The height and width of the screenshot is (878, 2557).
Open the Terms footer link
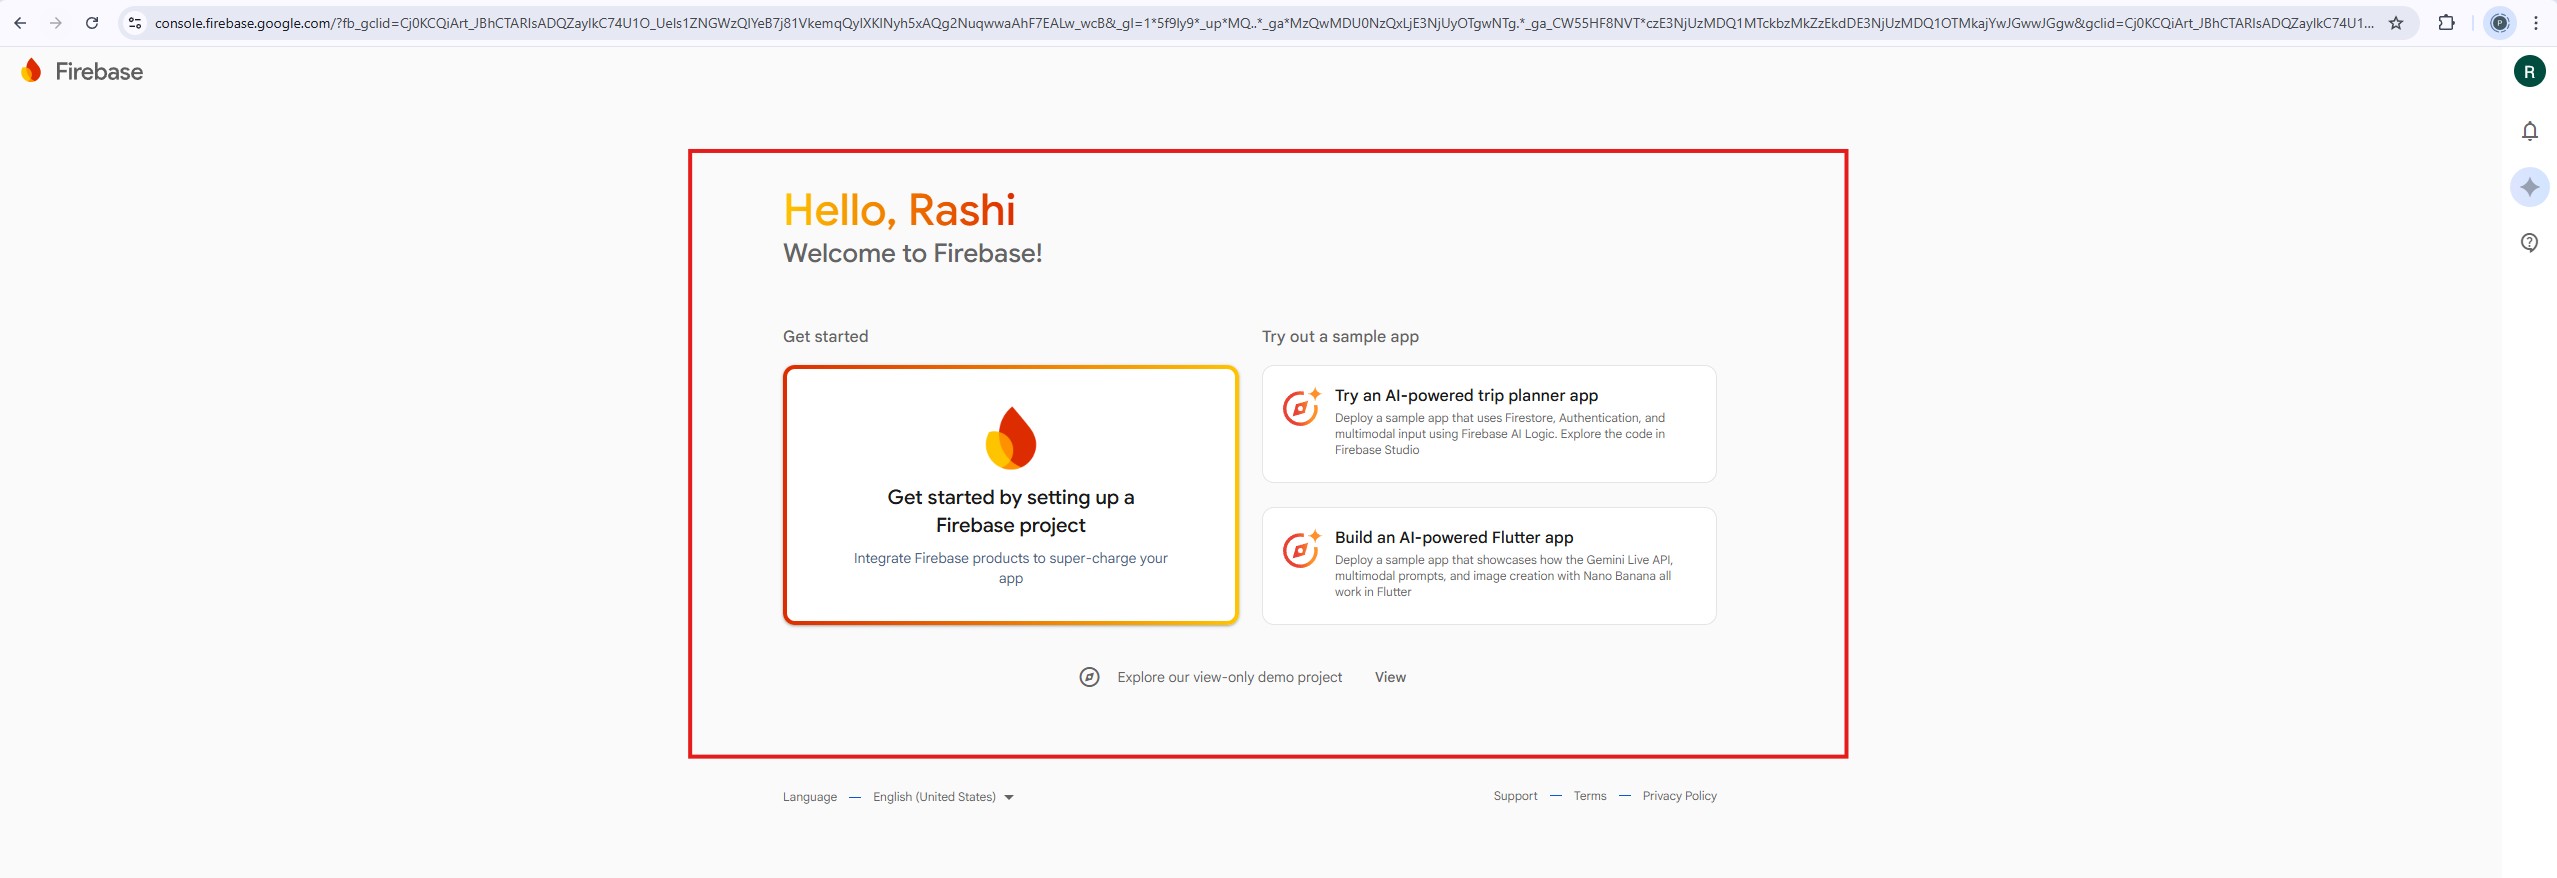pyautogui.click(x=1589, y=796)
